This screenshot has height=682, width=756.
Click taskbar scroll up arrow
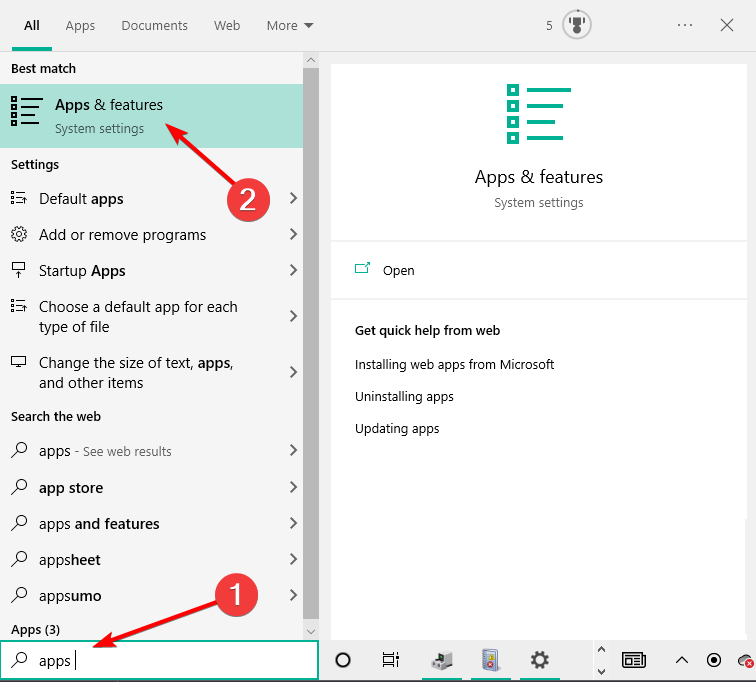601,649
